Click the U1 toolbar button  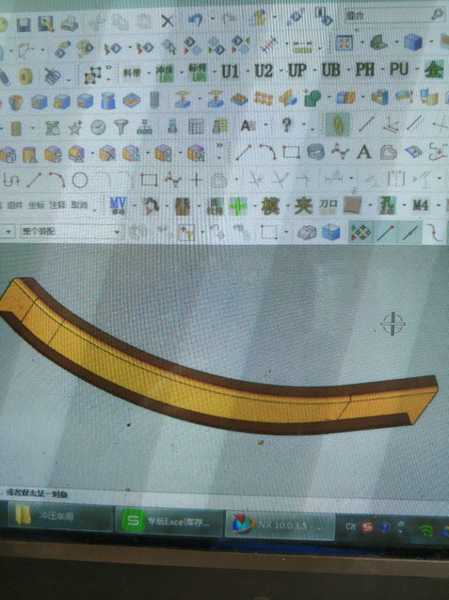230,72
